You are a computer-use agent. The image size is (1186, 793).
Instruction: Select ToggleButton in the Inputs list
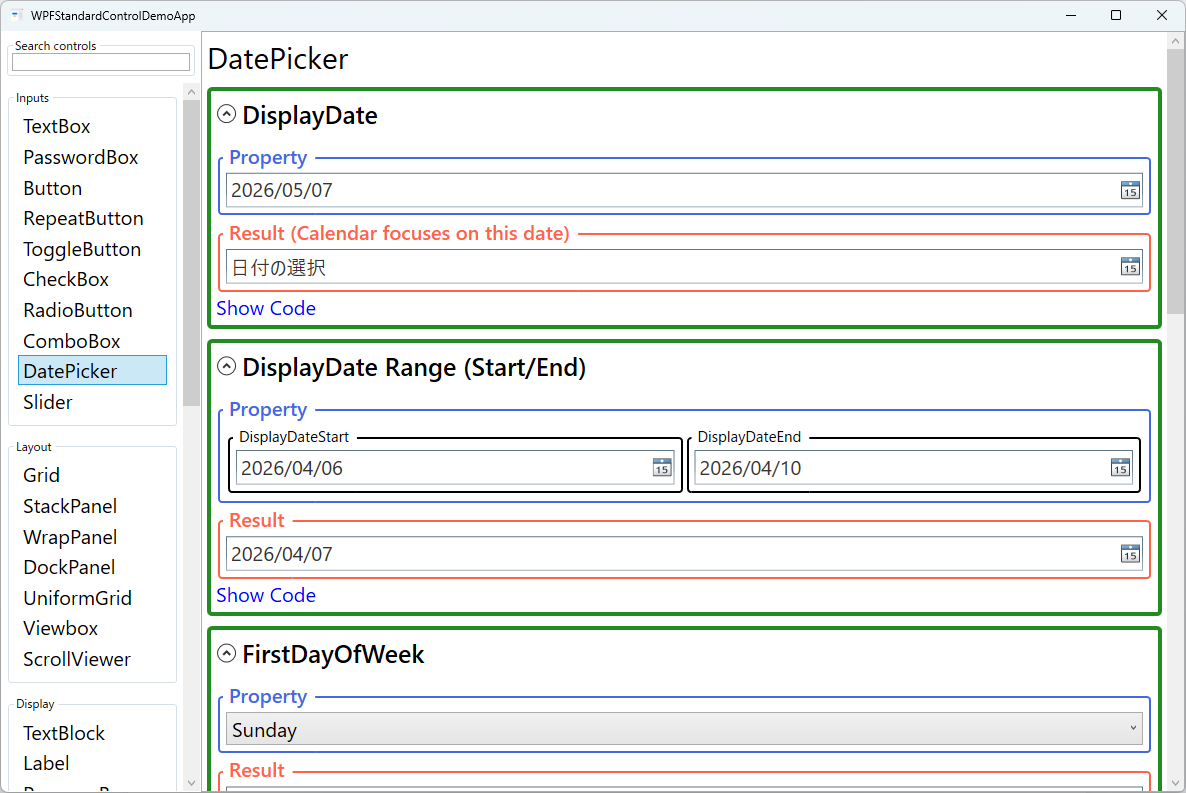pos(92,250)
